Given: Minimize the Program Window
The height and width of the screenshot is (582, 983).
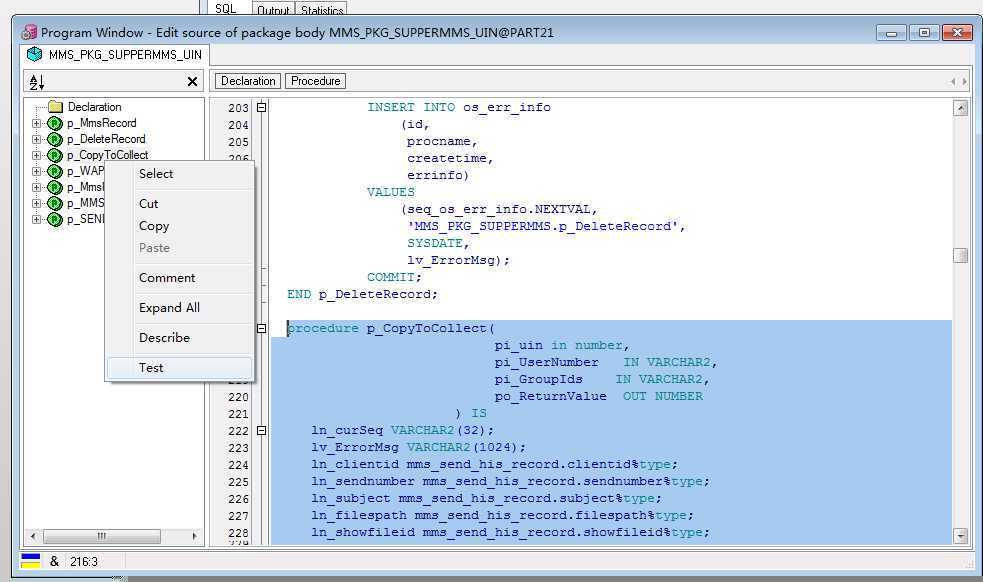Looking at the screenshot, I should click(891, 33).
